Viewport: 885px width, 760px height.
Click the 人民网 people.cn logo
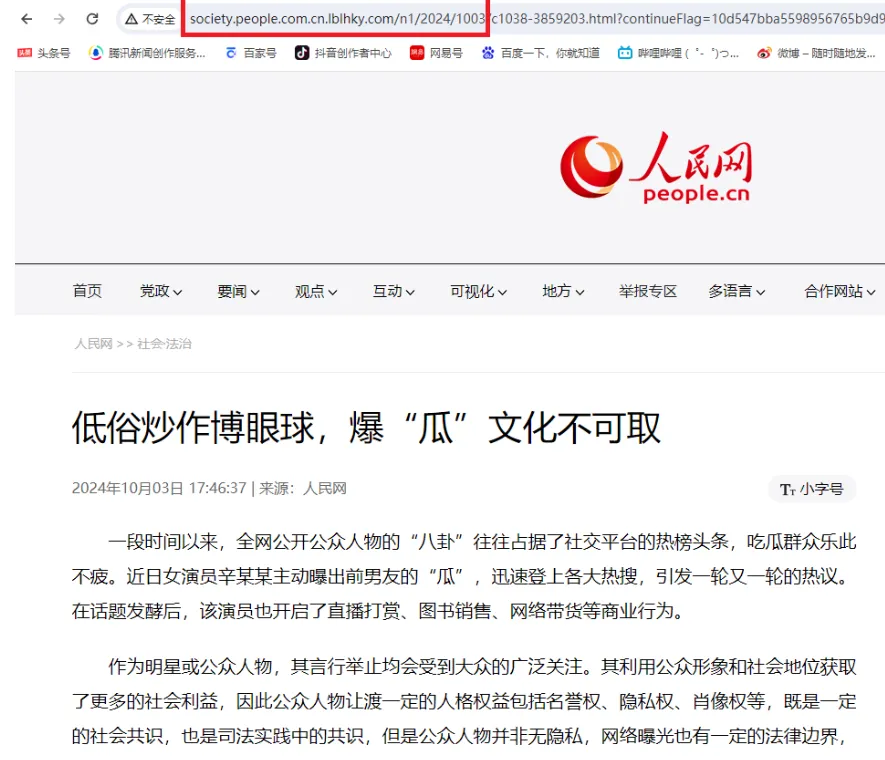click(x=655, y=167)
